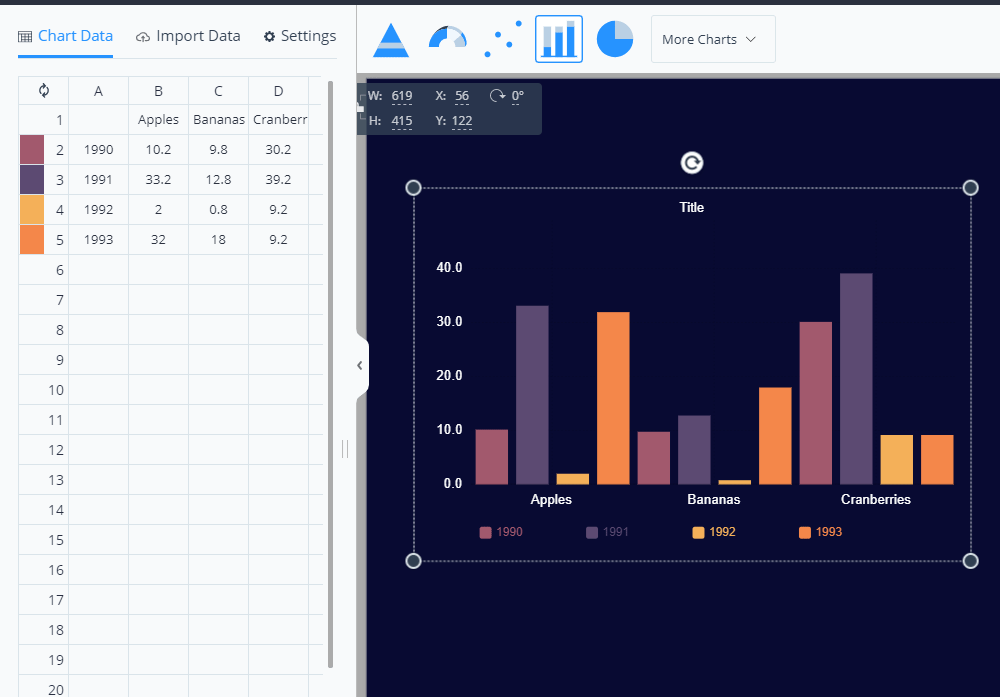The image size is (1000, 697).
Task: Collapse the data panel with arrow handle
Action: coord(360,366)
